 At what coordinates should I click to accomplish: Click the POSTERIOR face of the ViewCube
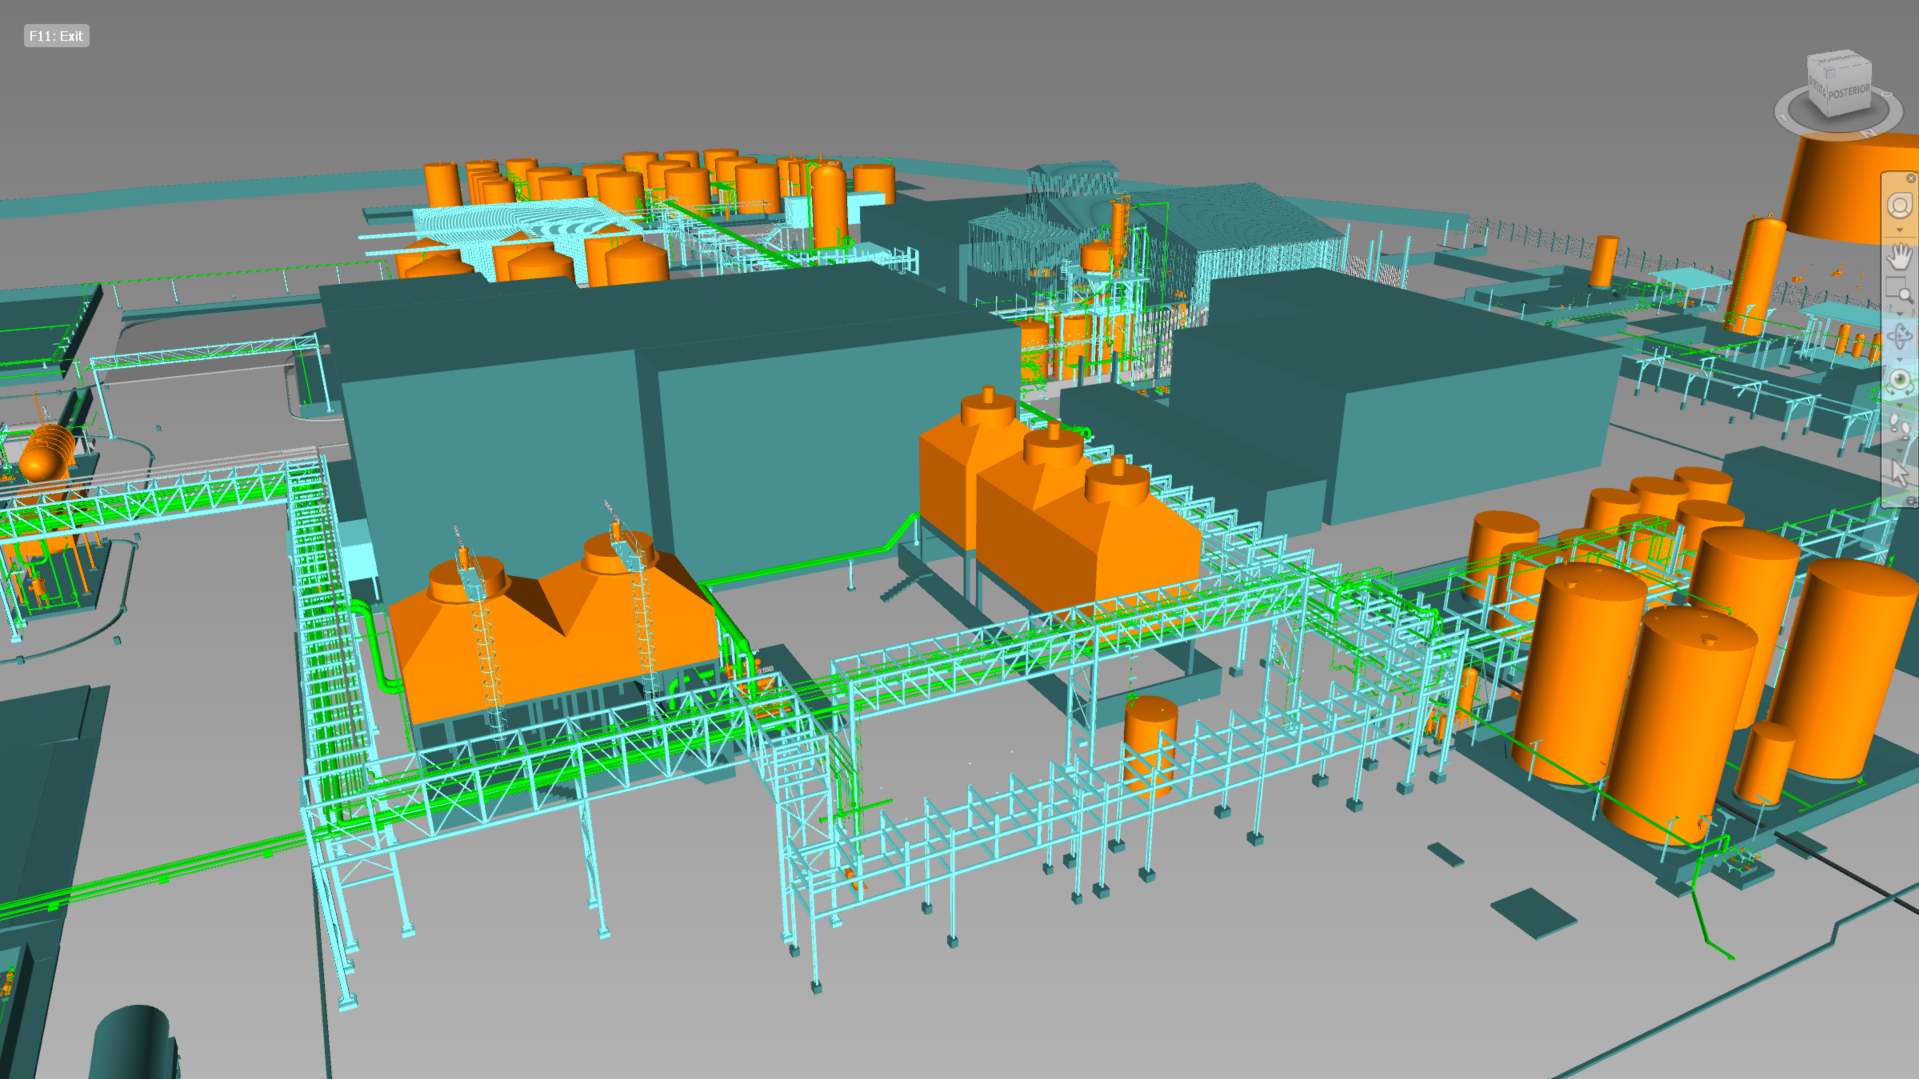point(1849,93)
